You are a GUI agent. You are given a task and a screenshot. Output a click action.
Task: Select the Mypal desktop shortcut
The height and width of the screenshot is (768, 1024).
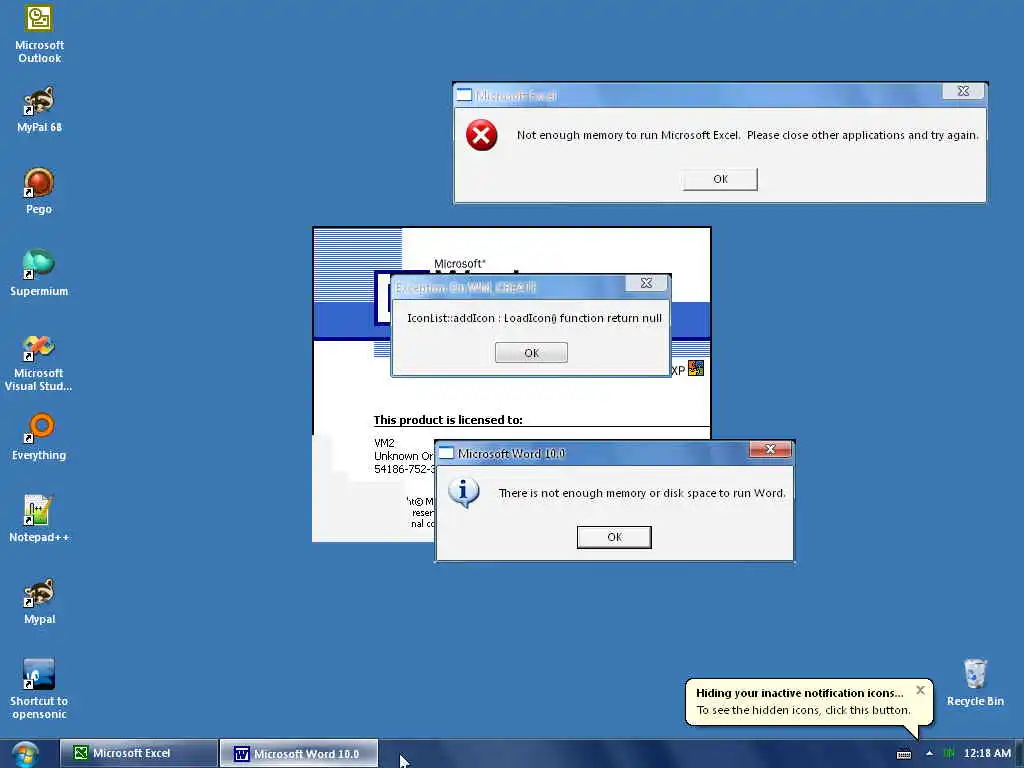(39, 601)
